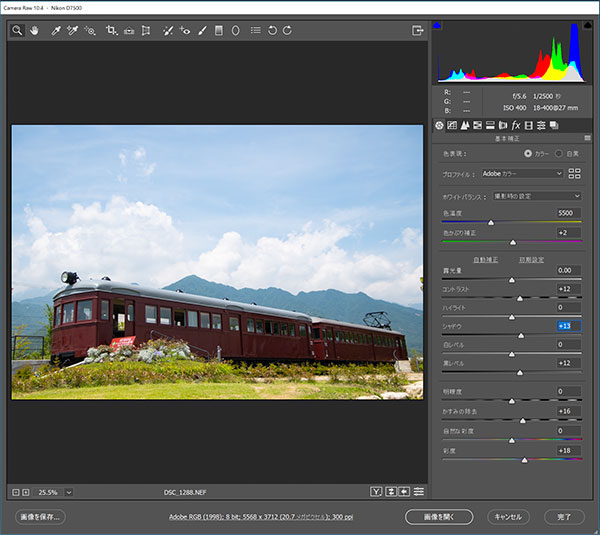600x535 pixels.
Task: Open workflow options link Adobe RGB (1998)
Action: (x=261, y=517)
